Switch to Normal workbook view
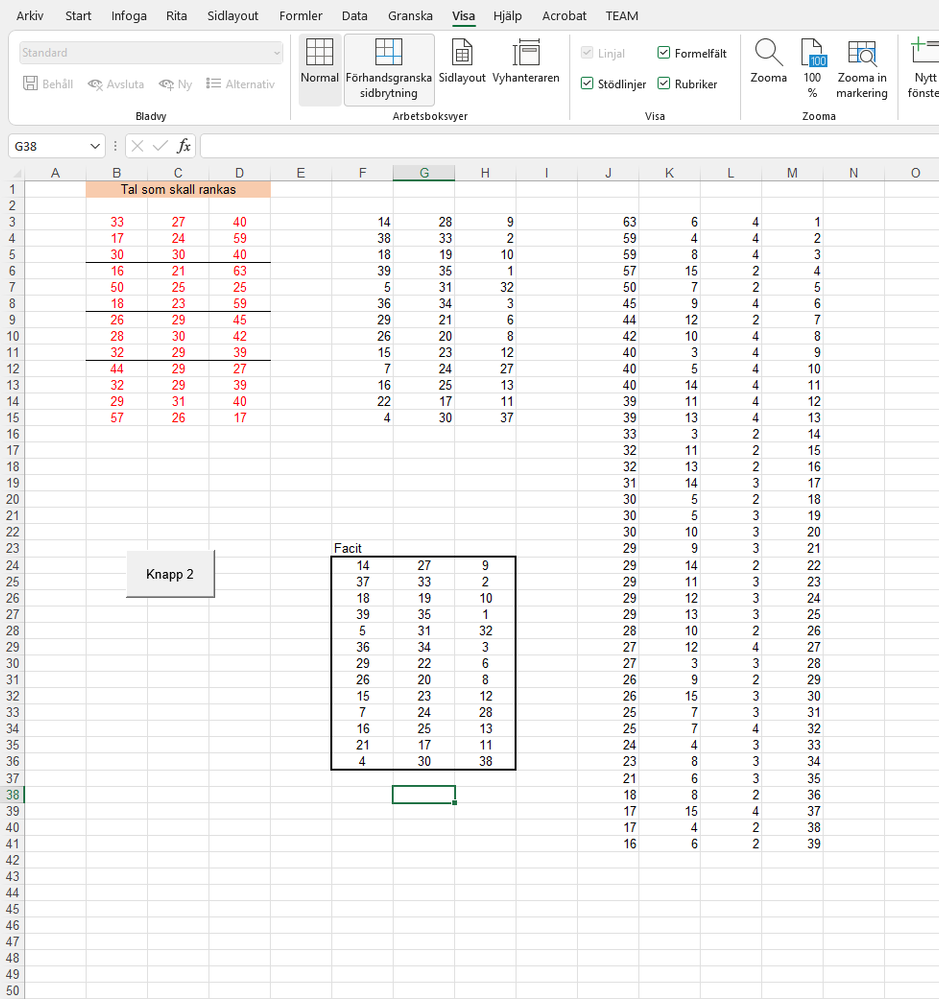The height and width of the screenshot is (999, 939). (319, 69)
